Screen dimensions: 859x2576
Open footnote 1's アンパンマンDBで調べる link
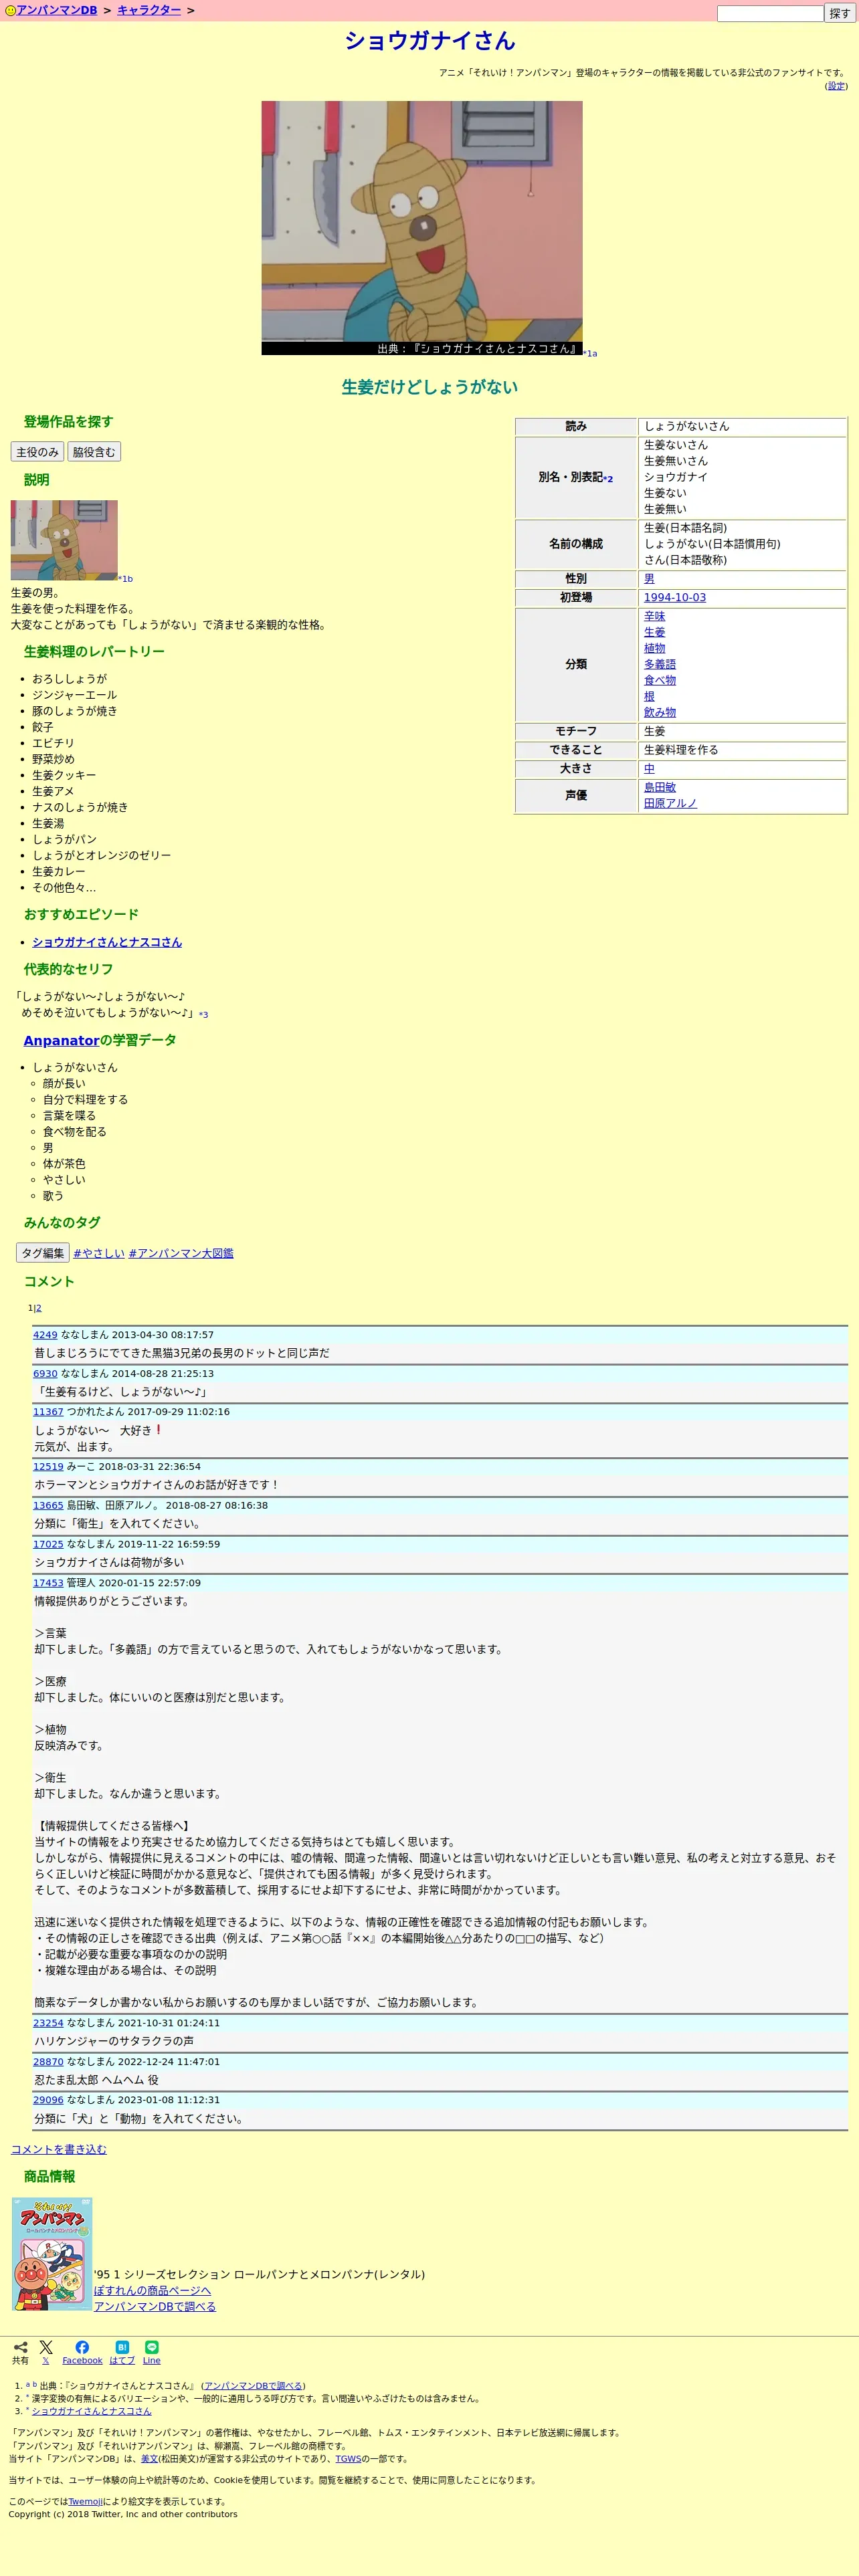pos(254,2385)
